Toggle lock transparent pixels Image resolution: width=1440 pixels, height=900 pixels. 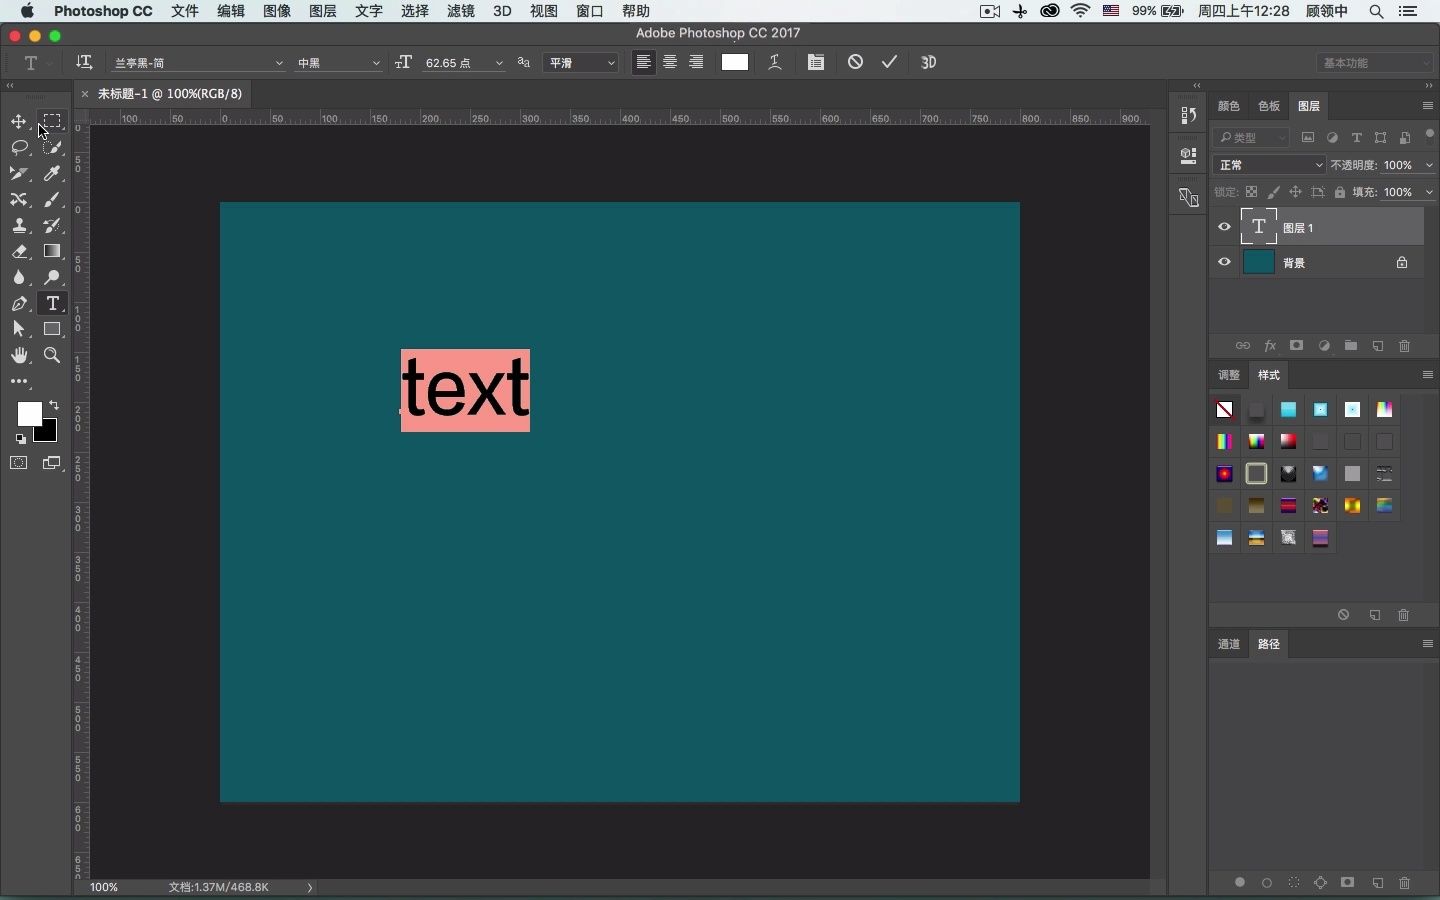1252,192
